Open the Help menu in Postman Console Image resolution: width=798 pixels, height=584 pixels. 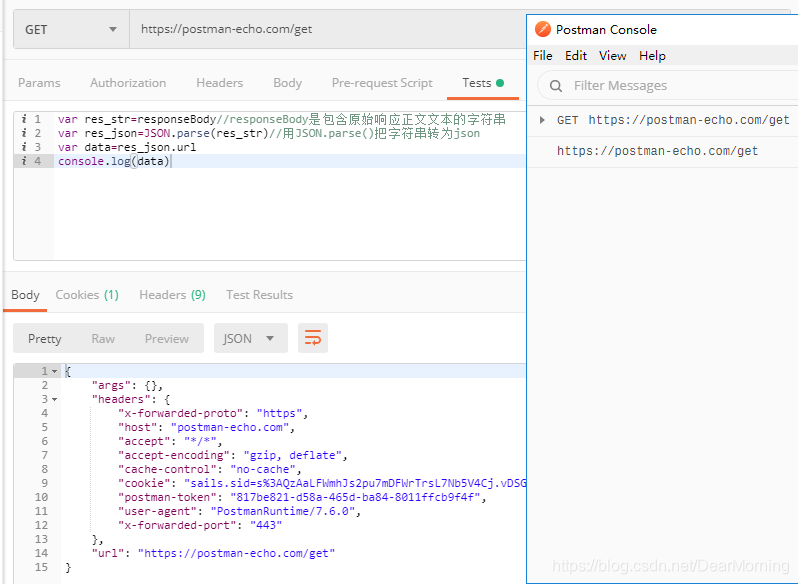point(652,56)
